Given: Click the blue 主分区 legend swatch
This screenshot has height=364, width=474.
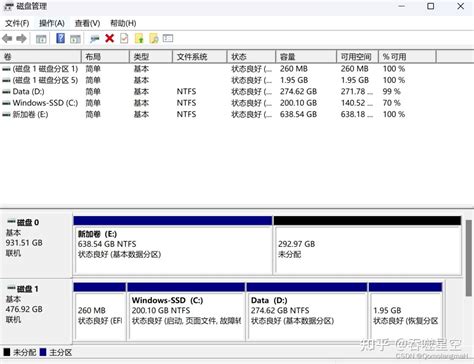Looking at the screenshot, I should tap(43, 352).
